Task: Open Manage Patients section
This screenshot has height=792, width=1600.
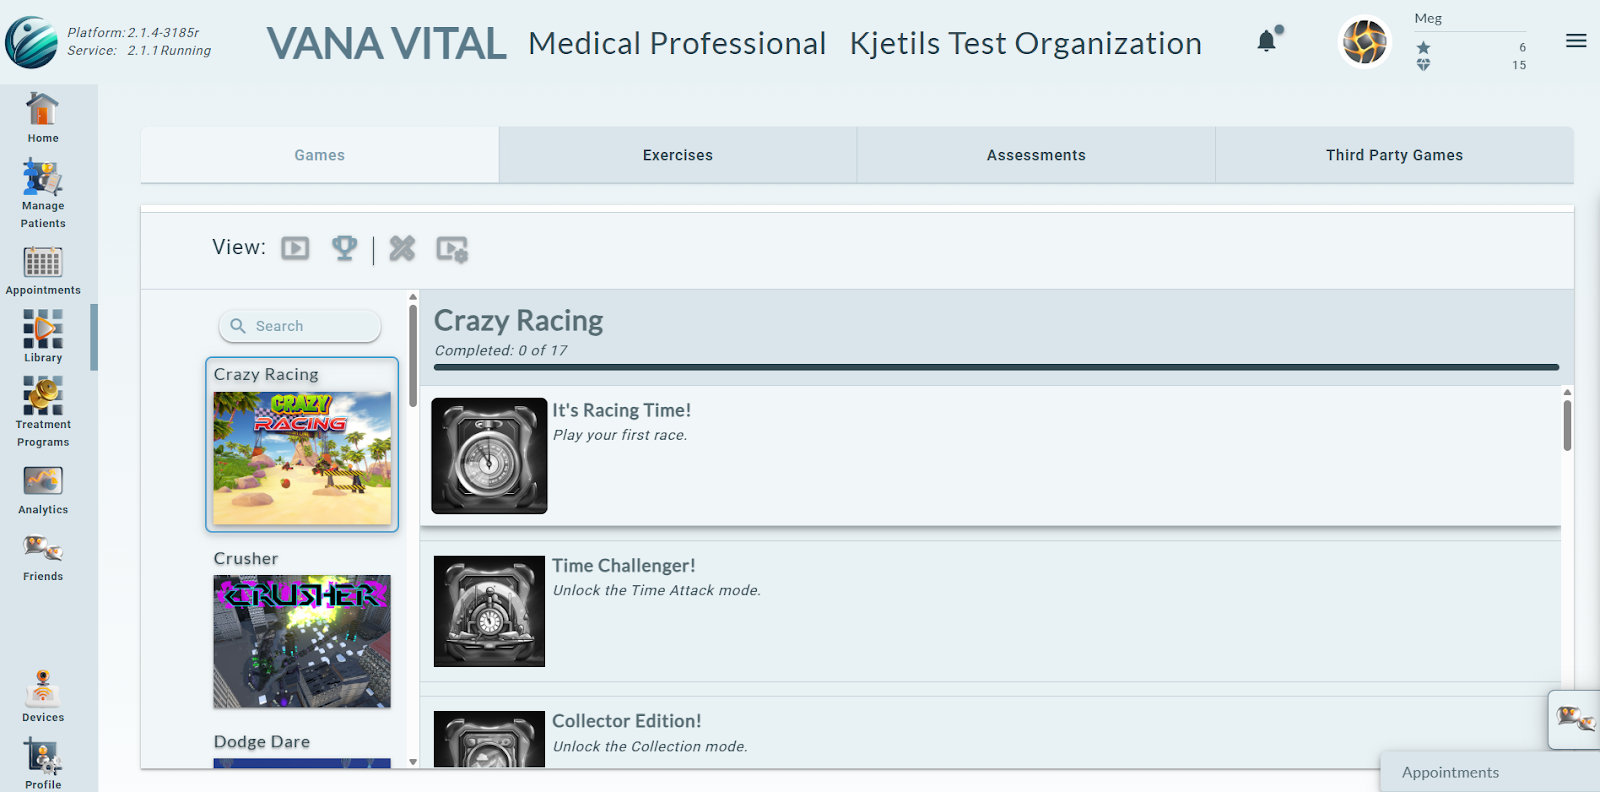Action: 42,194
